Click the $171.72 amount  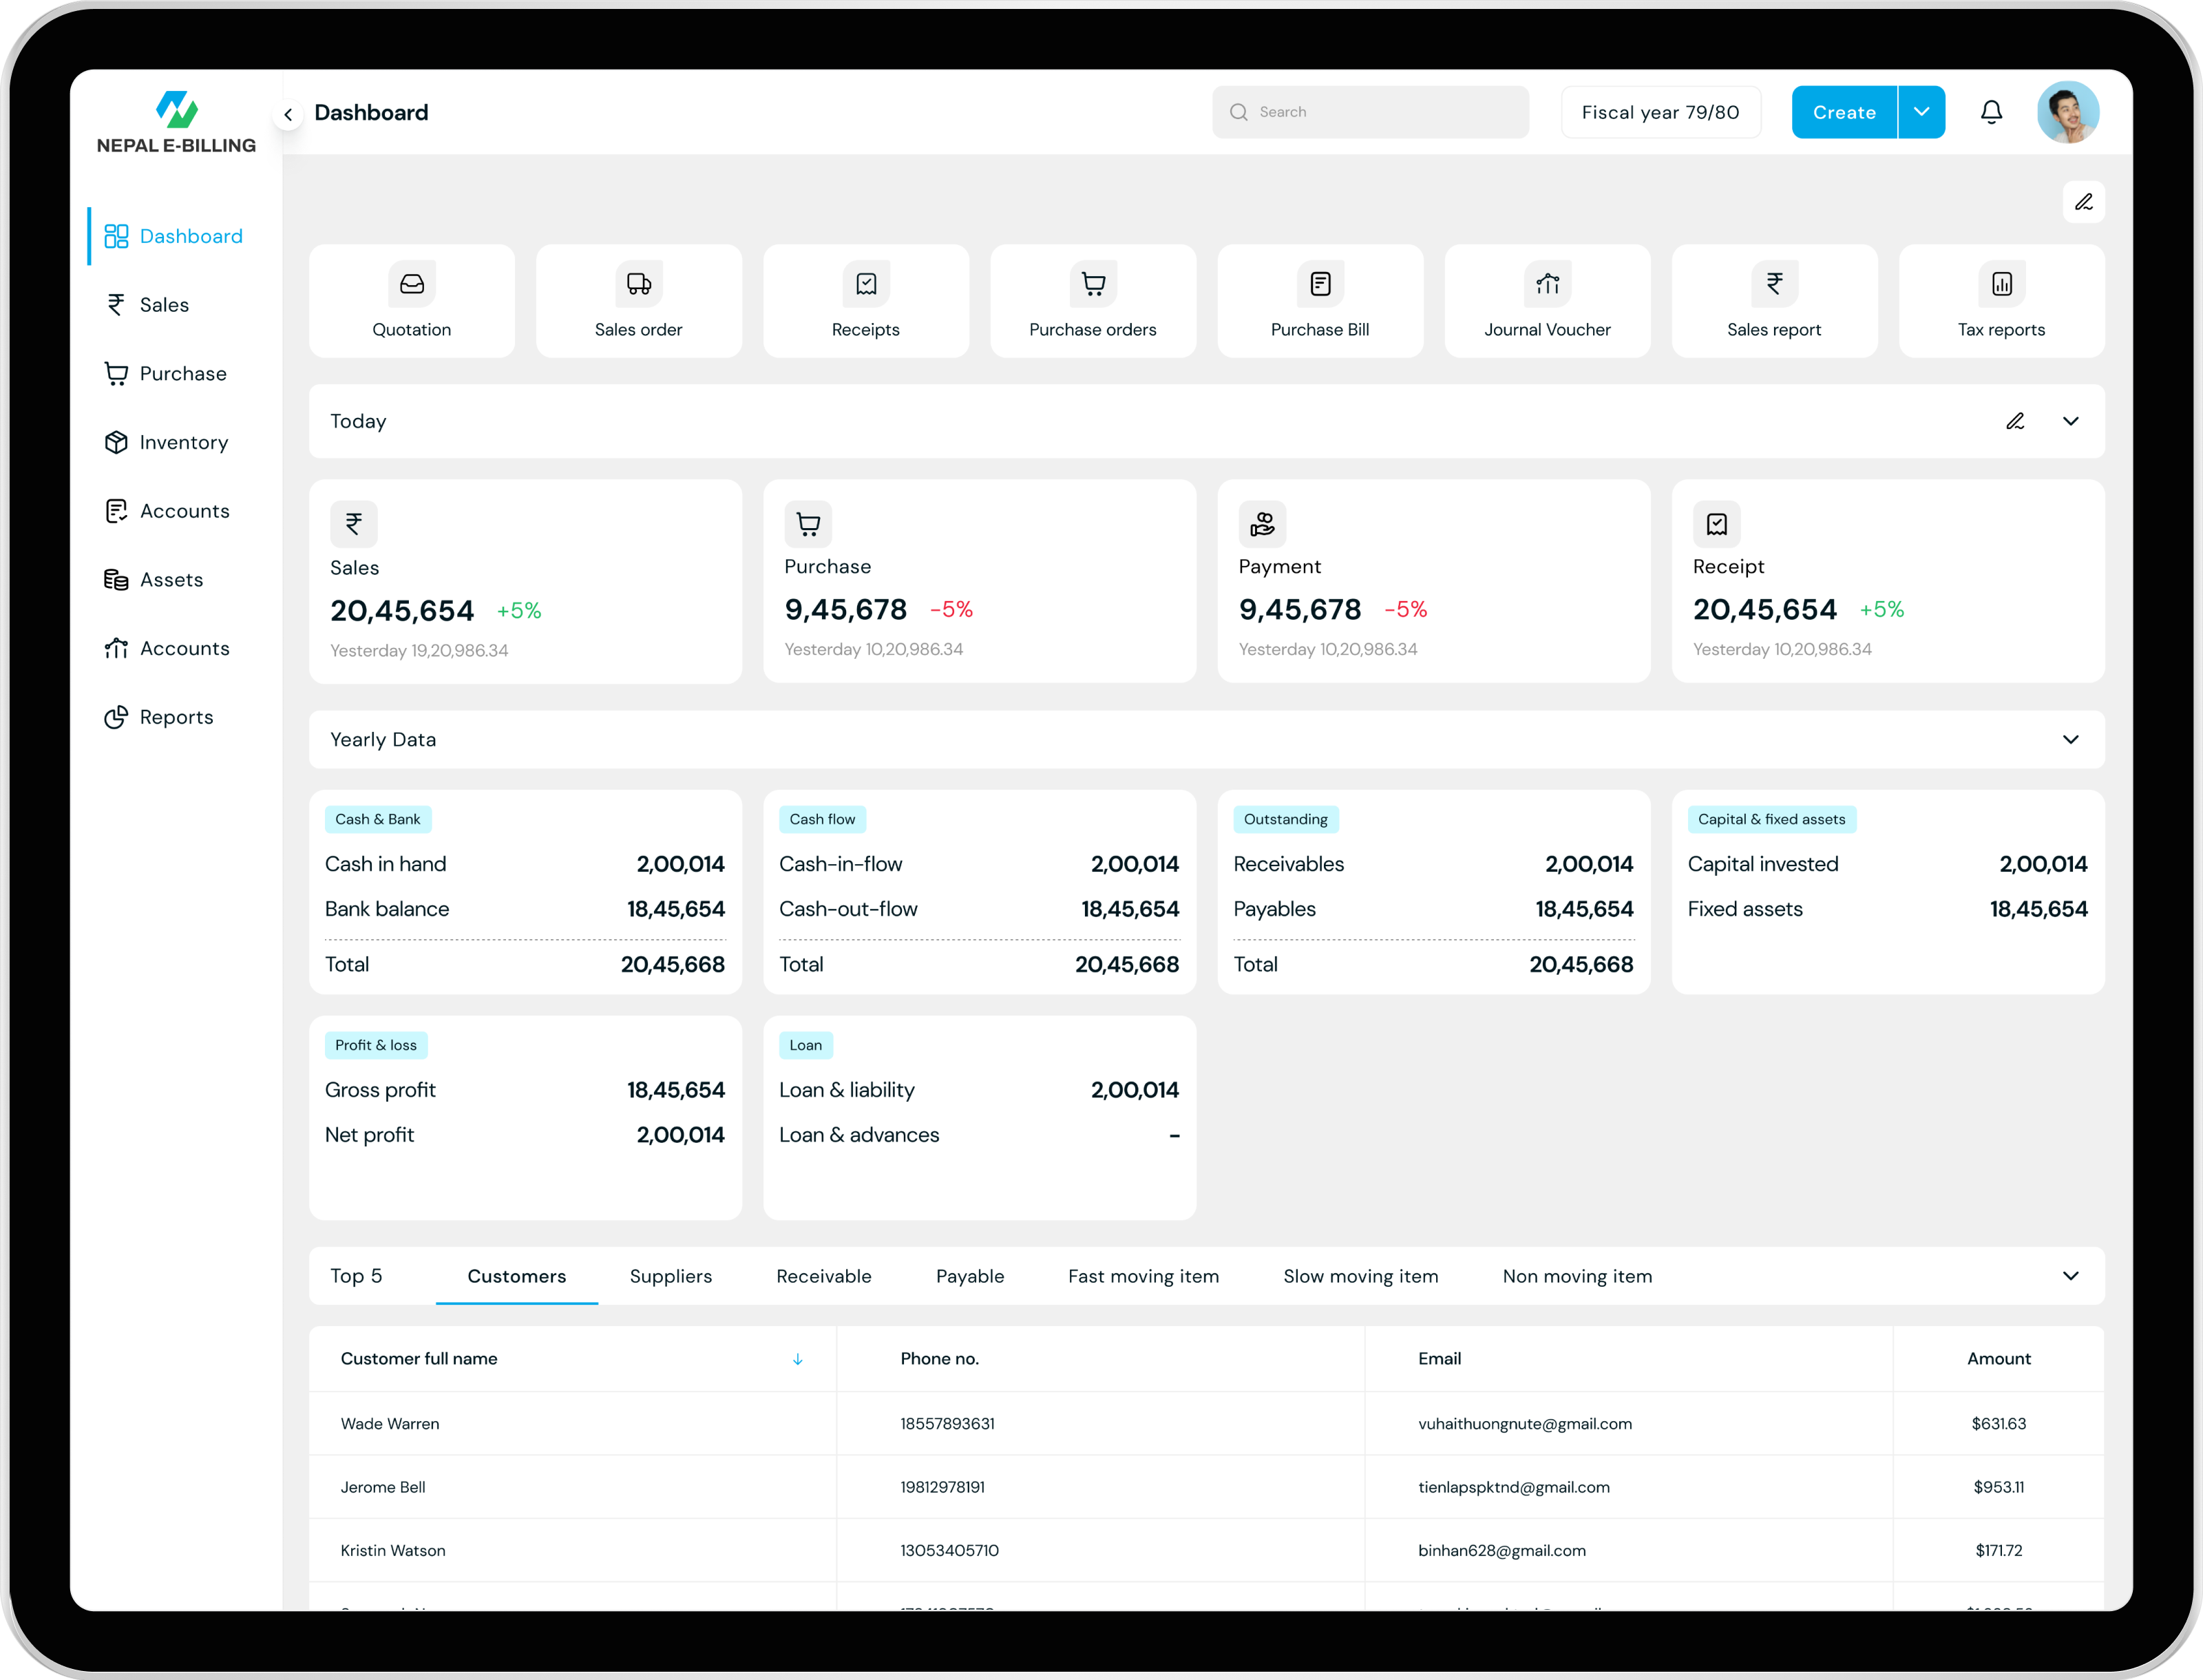(1998, 1550)
